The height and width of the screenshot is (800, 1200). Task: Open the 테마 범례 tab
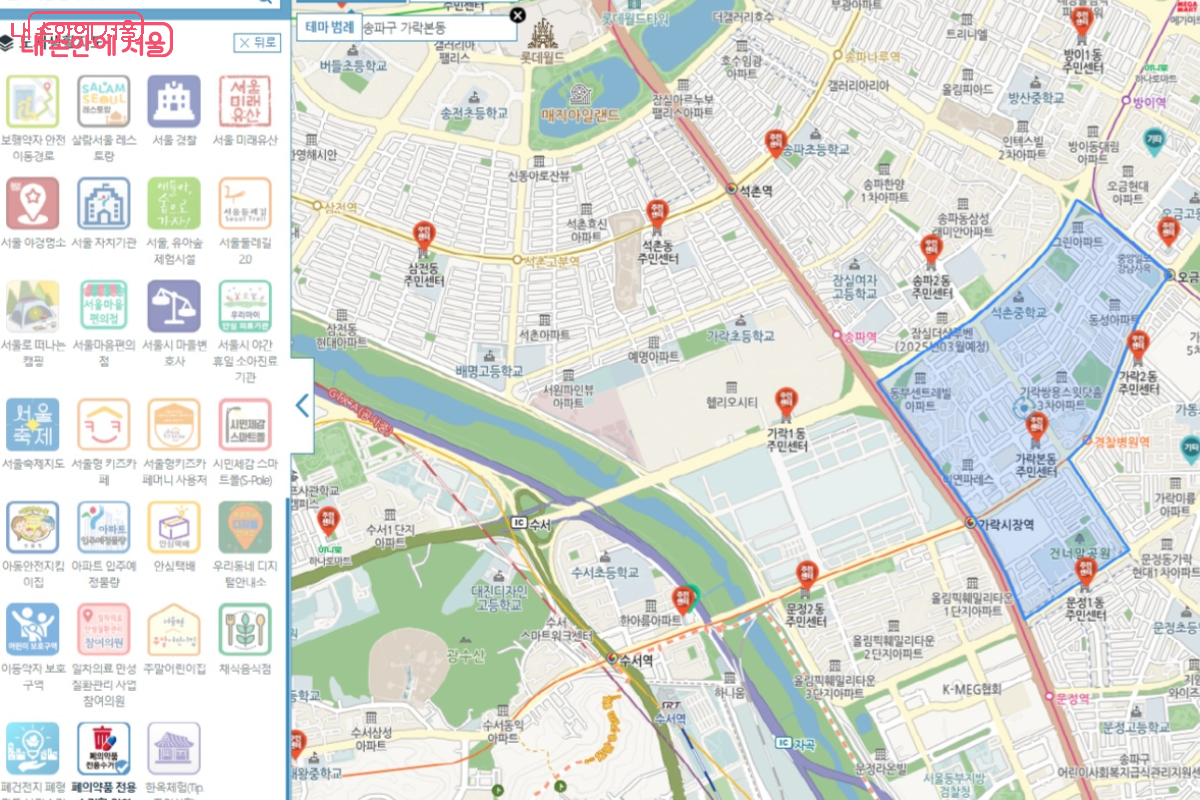329,27
